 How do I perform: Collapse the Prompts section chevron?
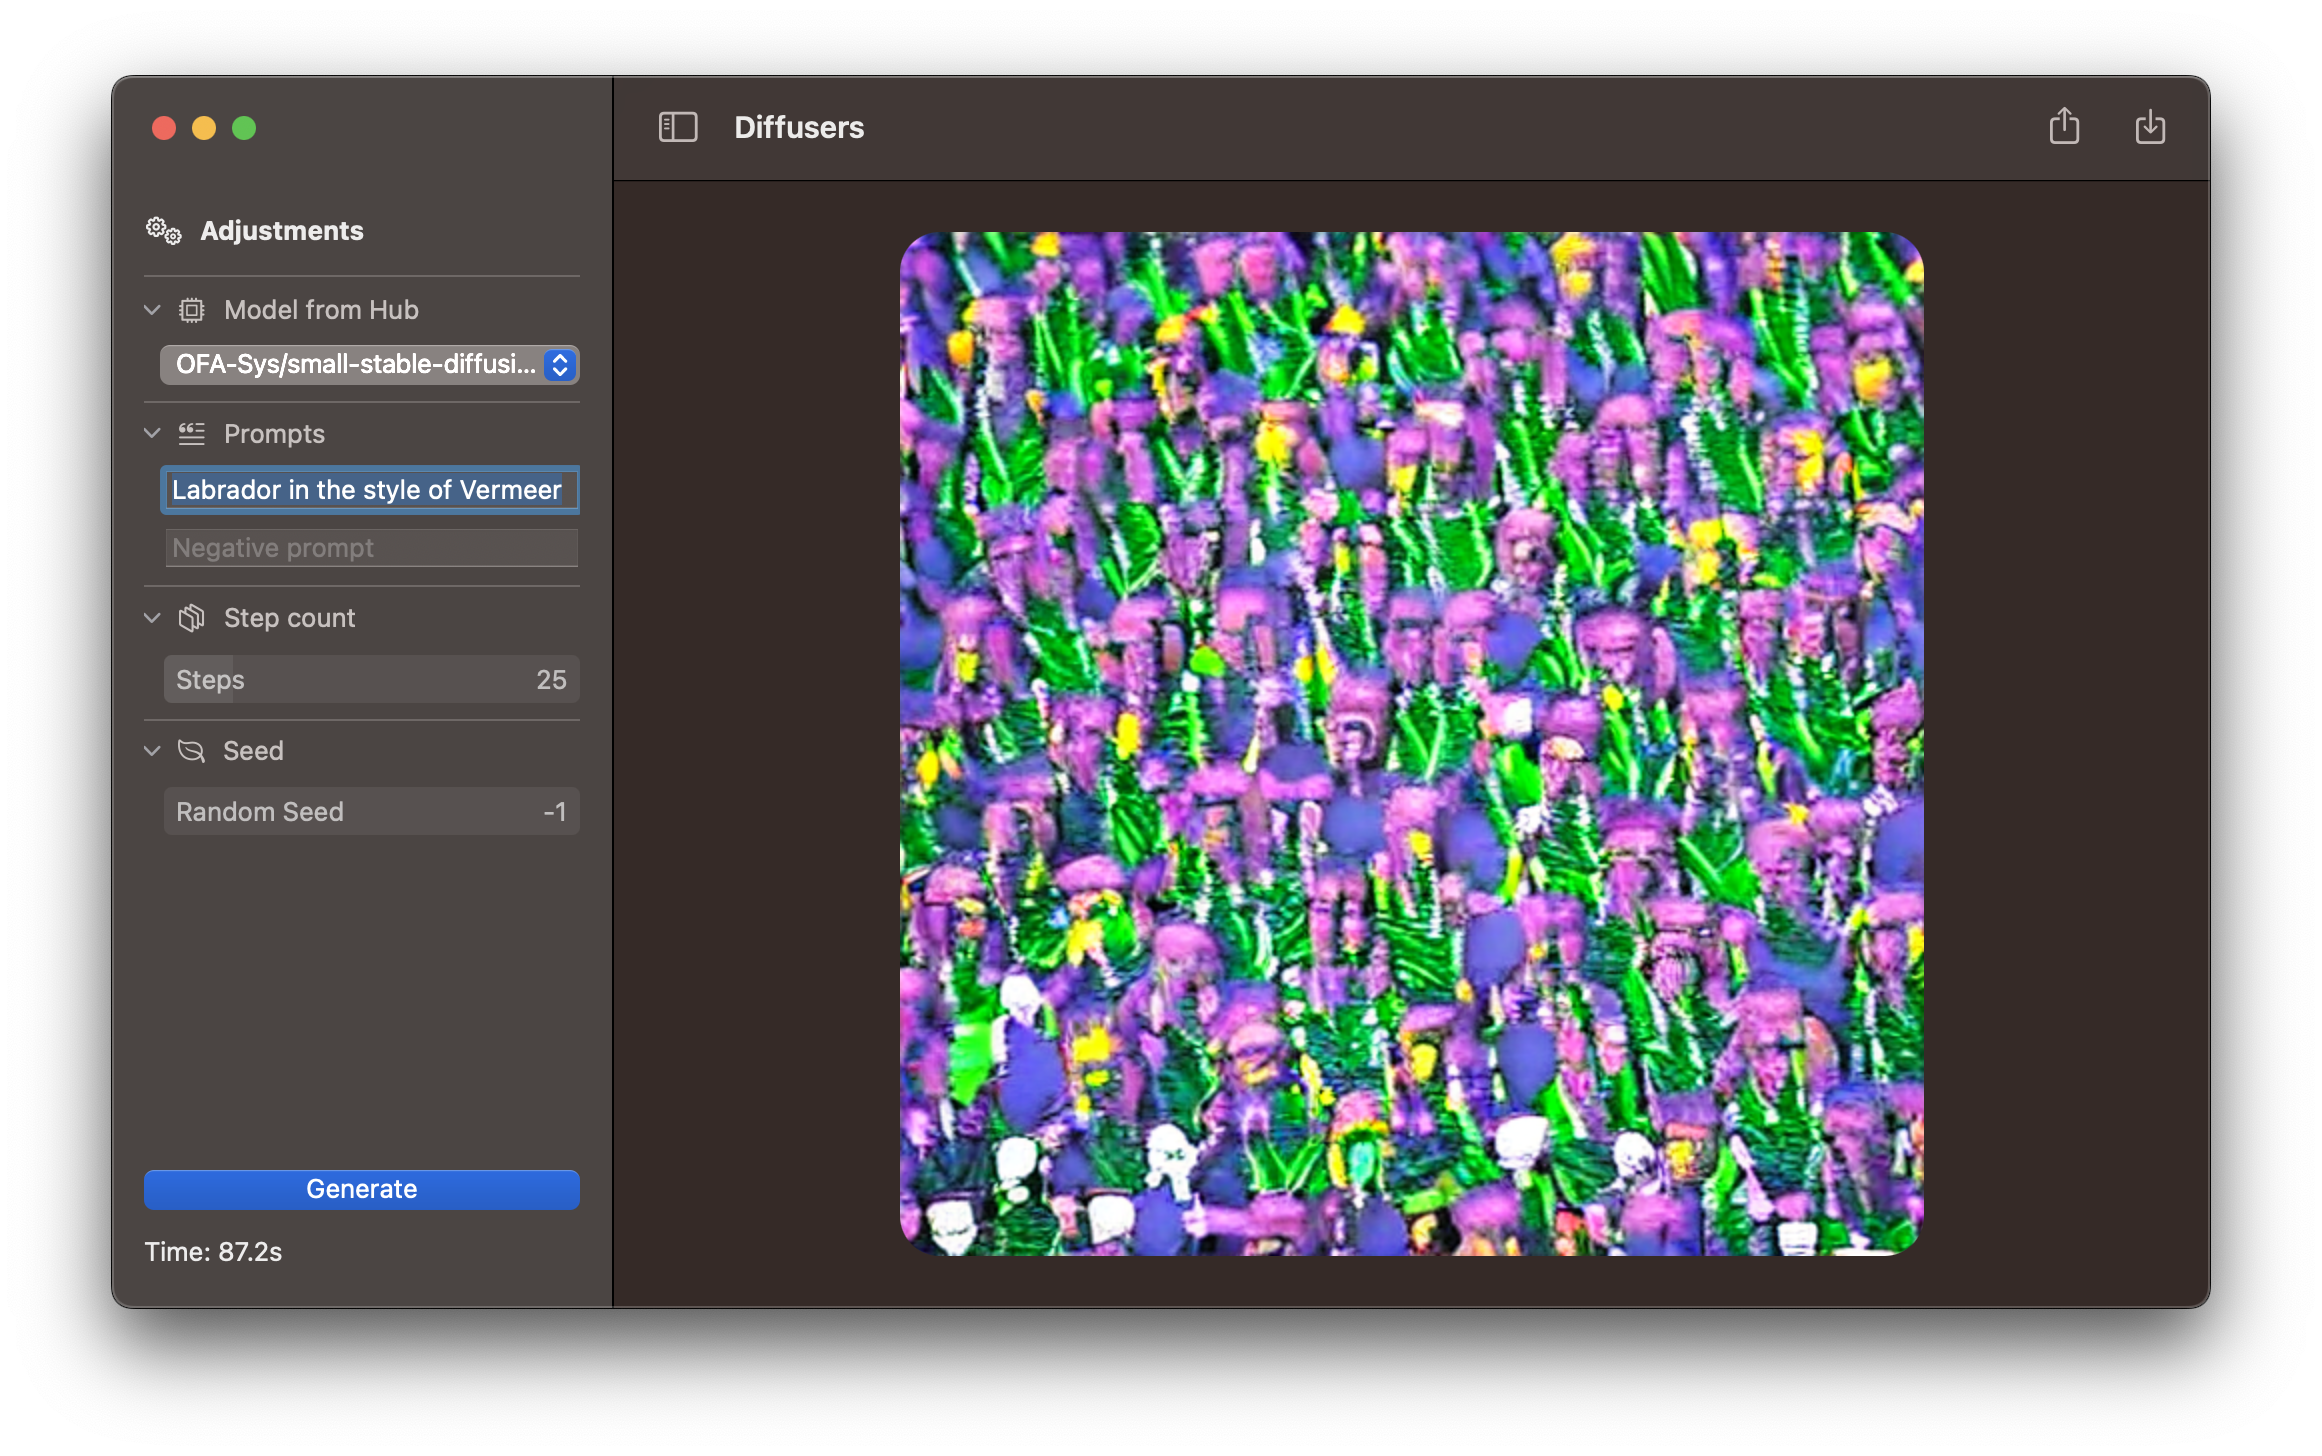pyautogui.click(x=152, y=434)
